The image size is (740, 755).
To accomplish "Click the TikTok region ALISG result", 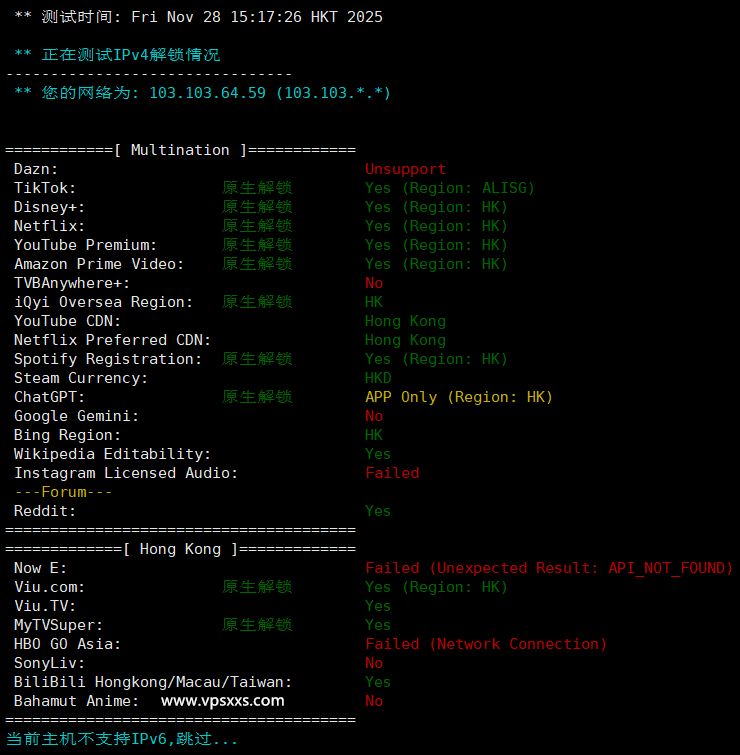I will 449,188.
